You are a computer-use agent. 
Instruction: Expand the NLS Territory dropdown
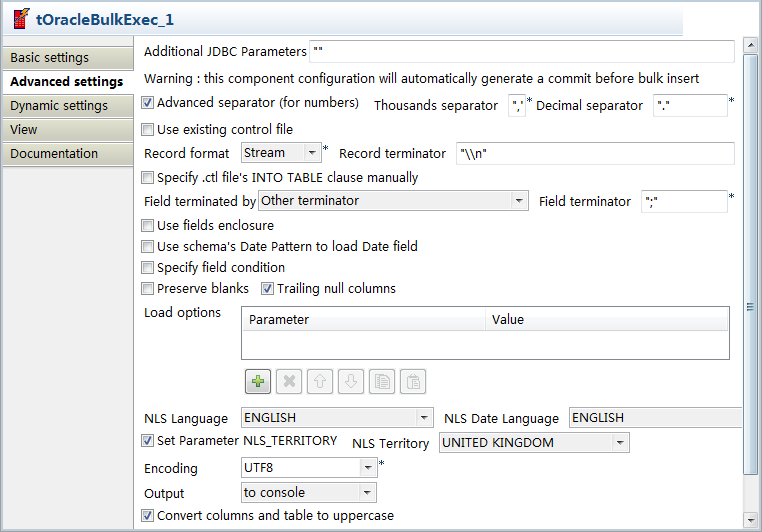pos(621,442)
